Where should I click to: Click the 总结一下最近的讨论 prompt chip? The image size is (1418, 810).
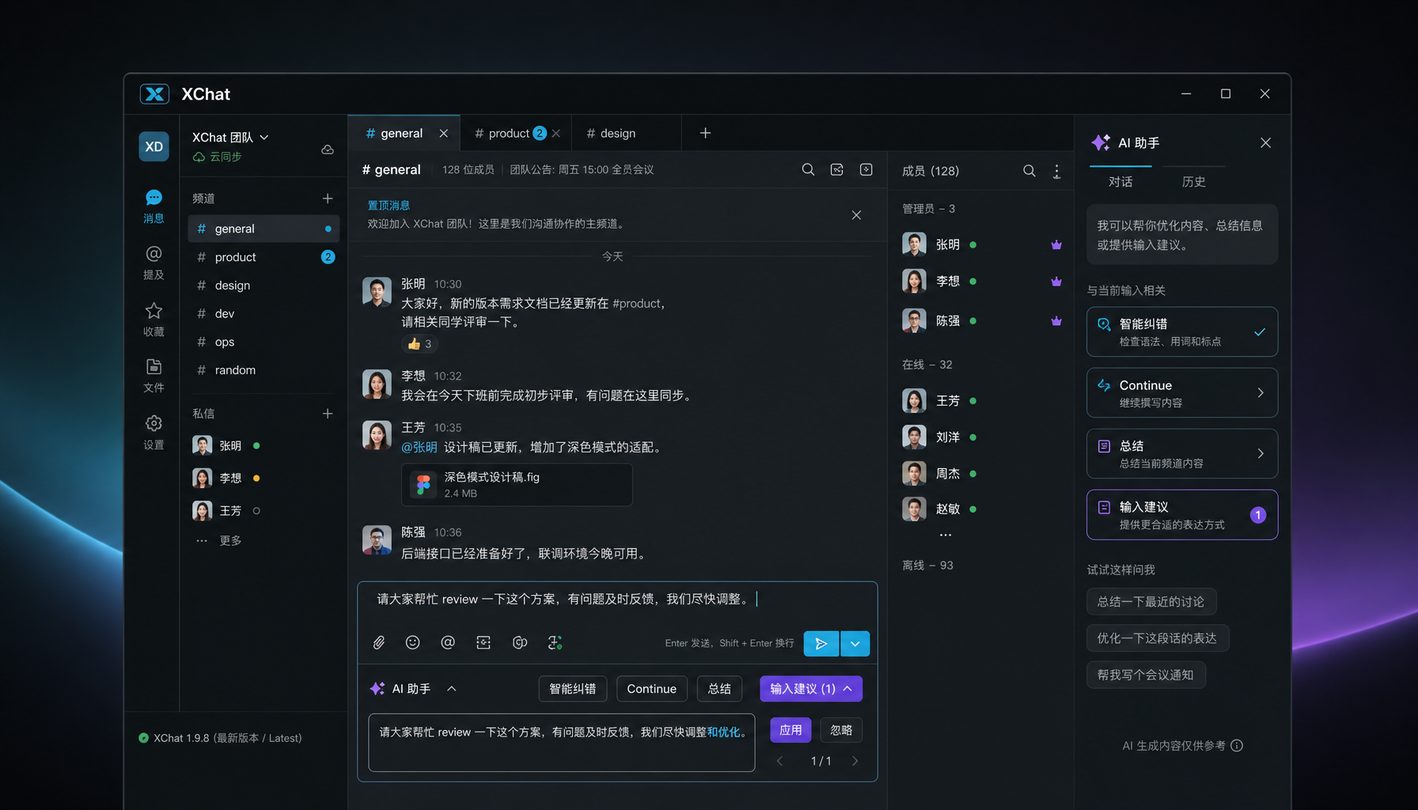(x=1151, y=601)
